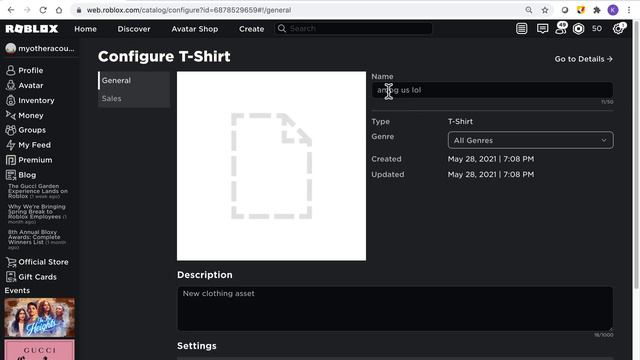
Task: Select the General tab
Action: pyautogui.click(x=134, y=80)
